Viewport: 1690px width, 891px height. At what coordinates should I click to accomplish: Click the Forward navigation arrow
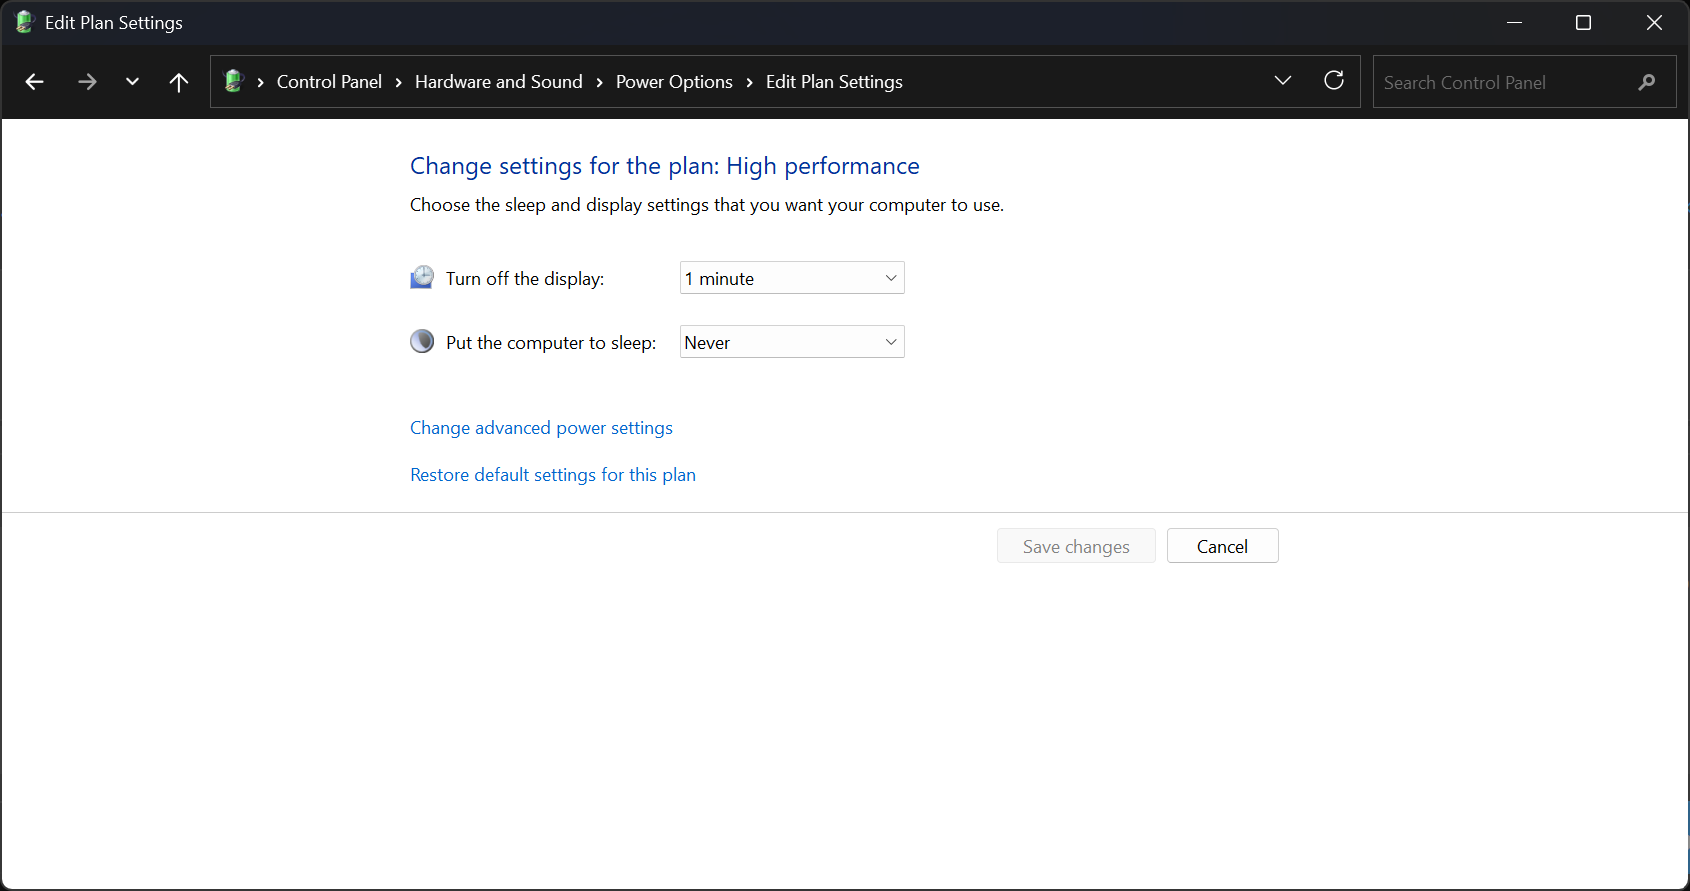[87, 82]
